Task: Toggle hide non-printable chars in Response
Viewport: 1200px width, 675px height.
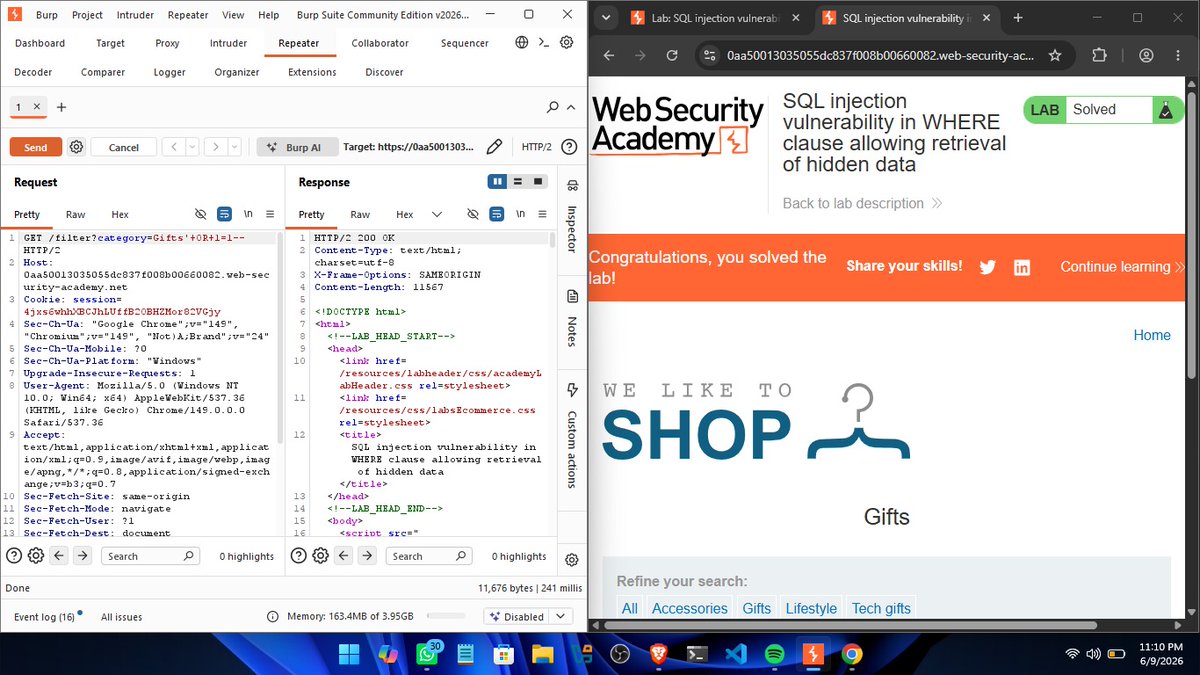Action: point(473,214)
